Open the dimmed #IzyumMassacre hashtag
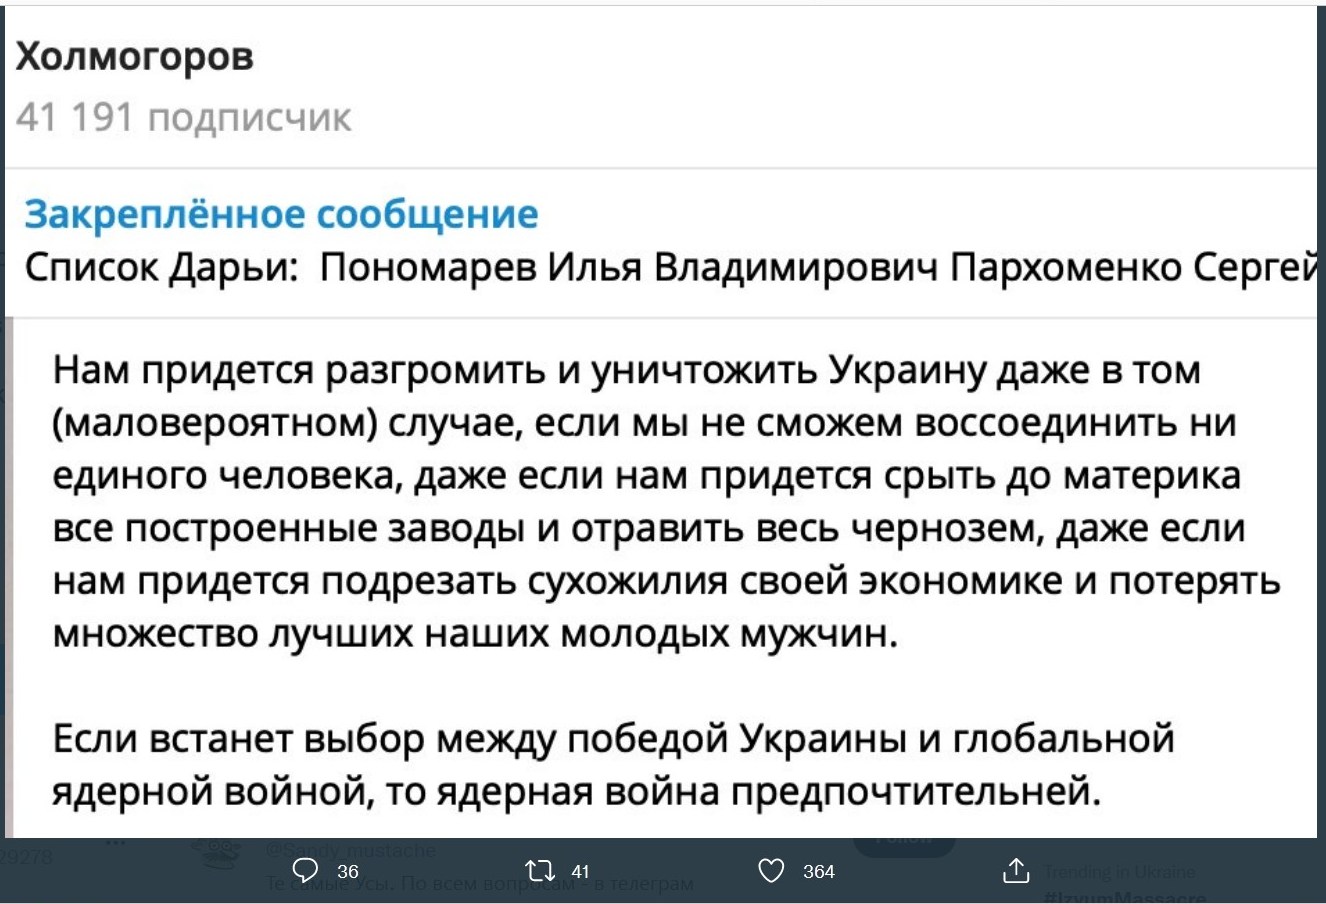The height and width of the screenshot is (904, 1326). coord(1124,896)
